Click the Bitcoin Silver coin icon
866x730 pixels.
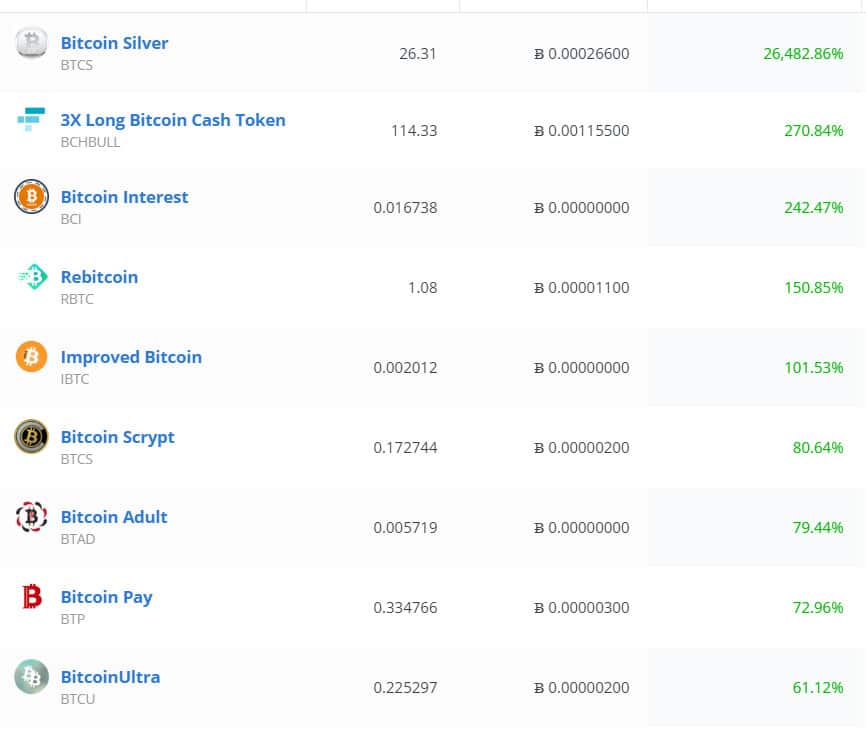click(31, 43)
